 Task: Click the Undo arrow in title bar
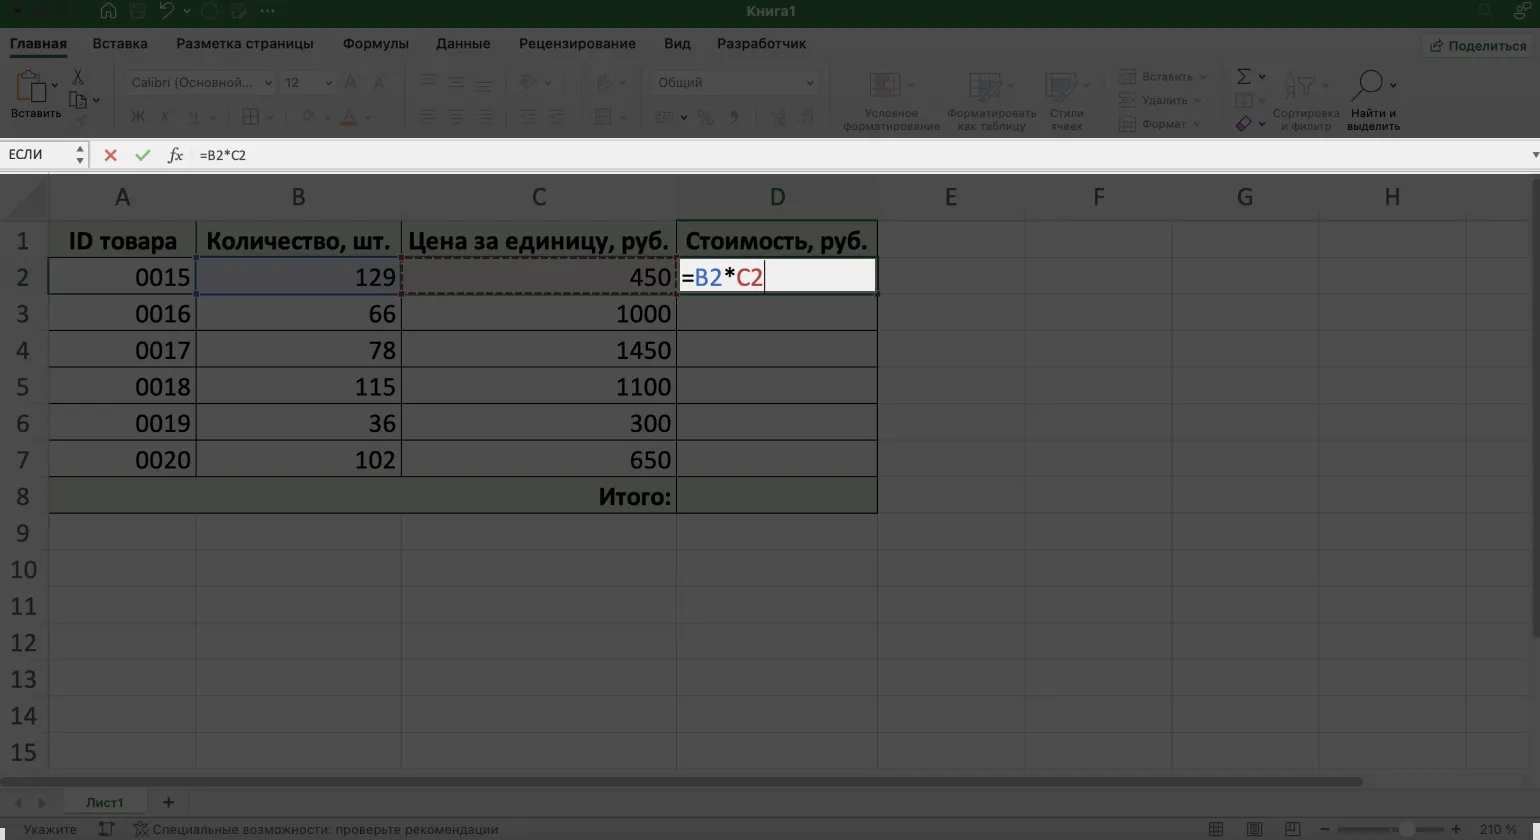tap(166, 11)
